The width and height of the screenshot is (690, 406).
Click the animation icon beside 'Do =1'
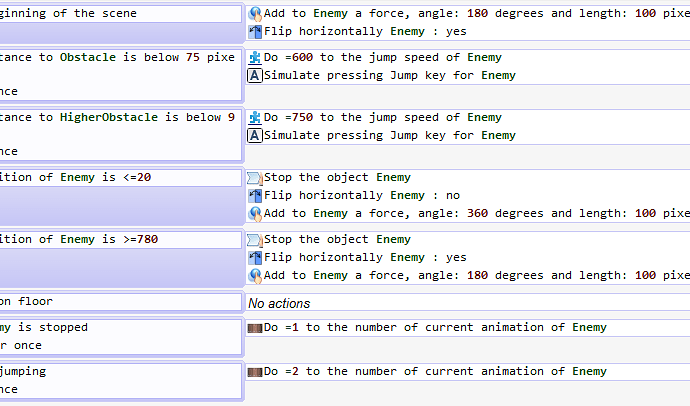(x=255, y=328)
